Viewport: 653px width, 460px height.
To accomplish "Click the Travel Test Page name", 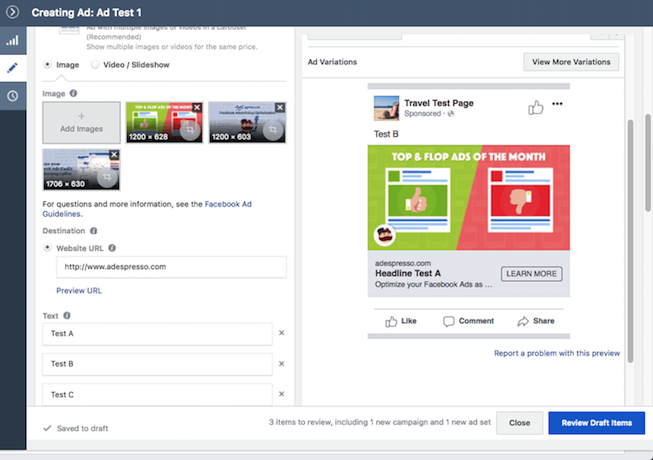I will (x=439, y=103).
